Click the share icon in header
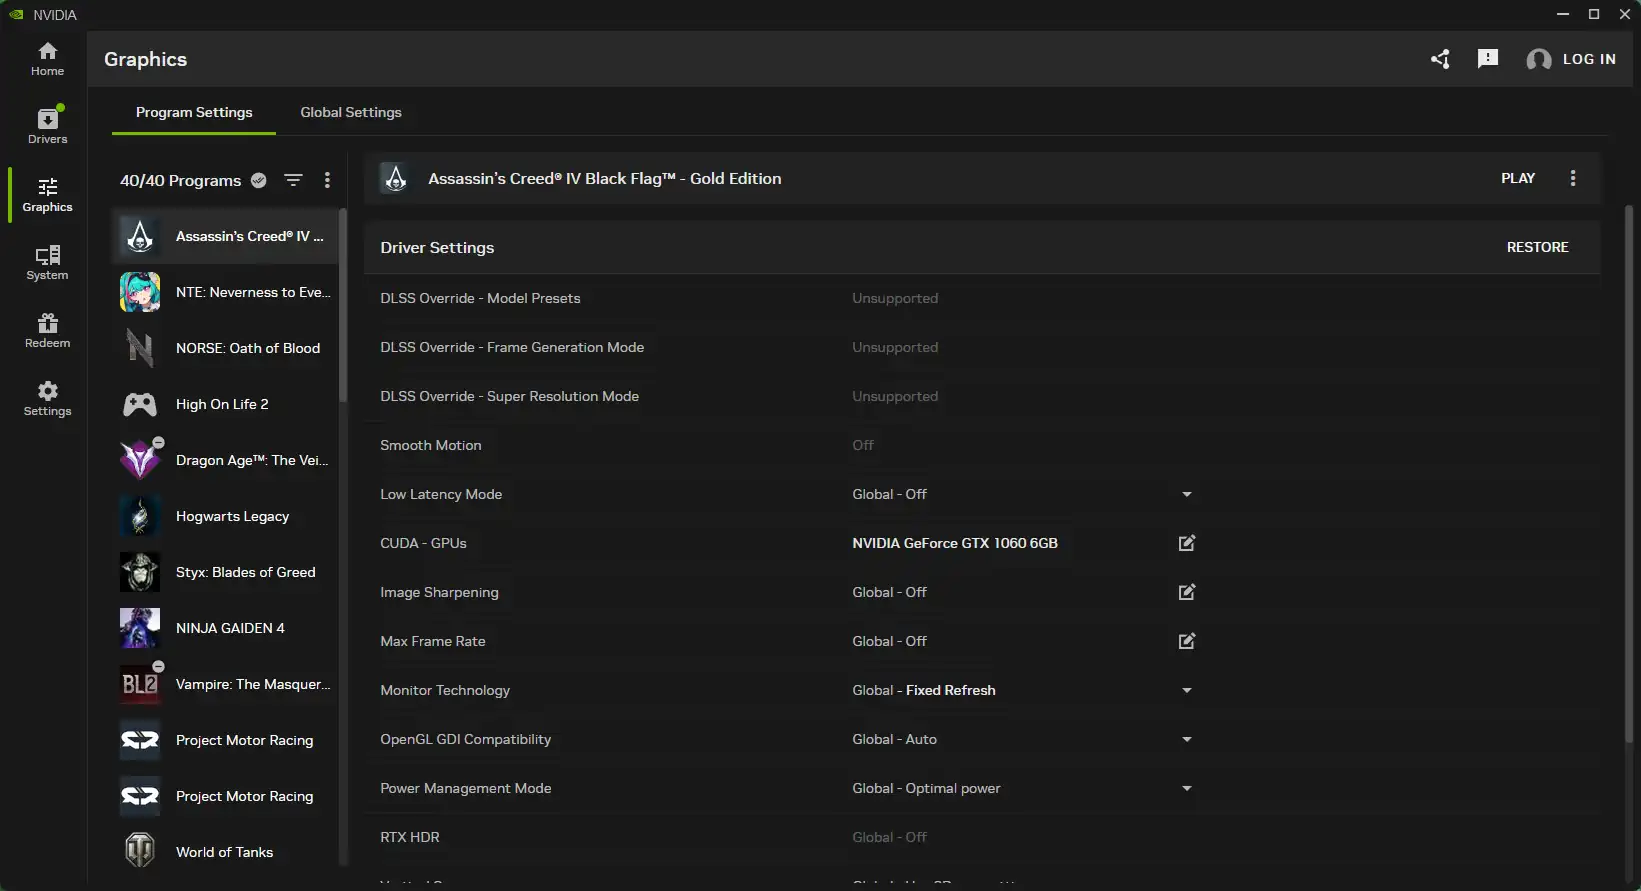1641x891 pixels. [x=1440, y=59]
